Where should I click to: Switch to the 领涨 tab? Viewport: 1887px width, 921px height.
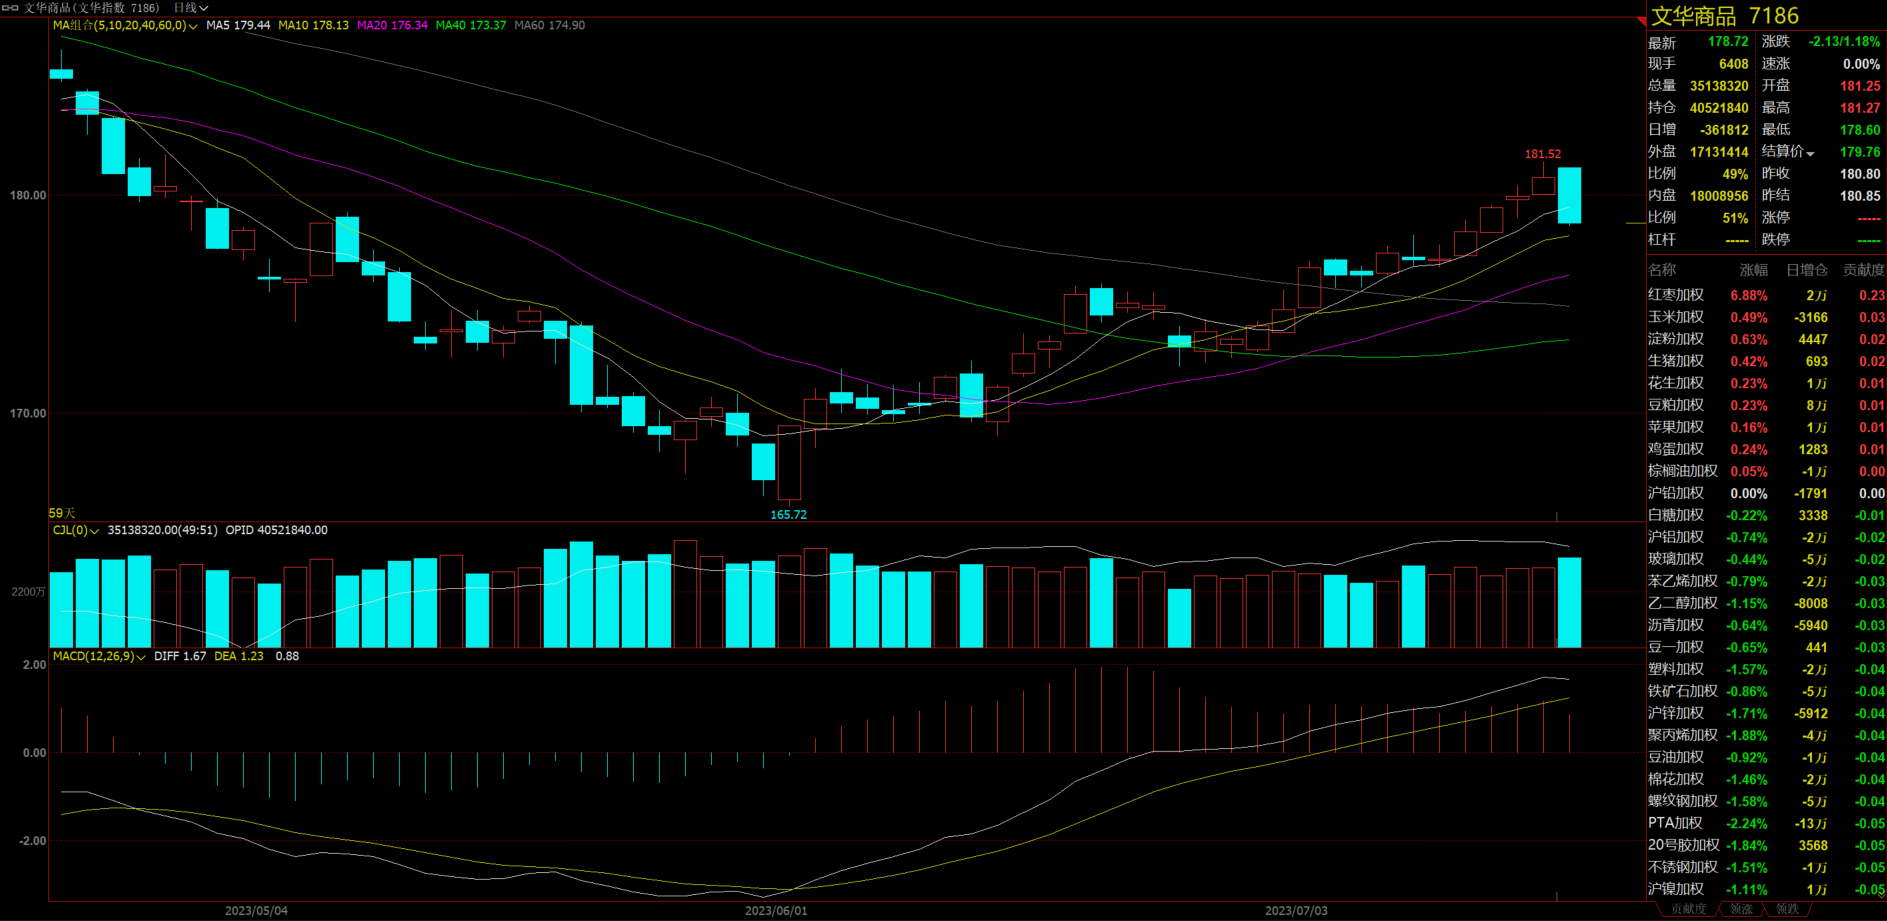[x=1742, y=909]
